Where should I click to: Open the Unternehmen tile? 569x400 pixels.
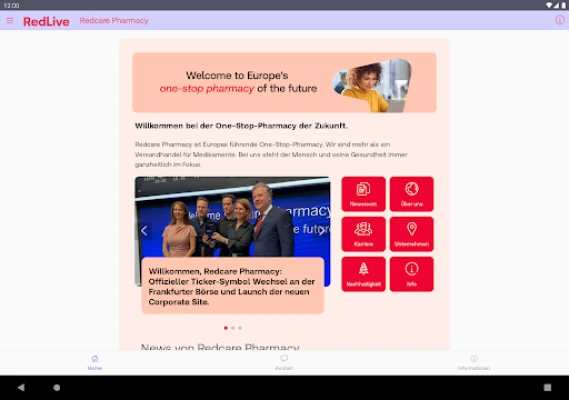[412, 234]
